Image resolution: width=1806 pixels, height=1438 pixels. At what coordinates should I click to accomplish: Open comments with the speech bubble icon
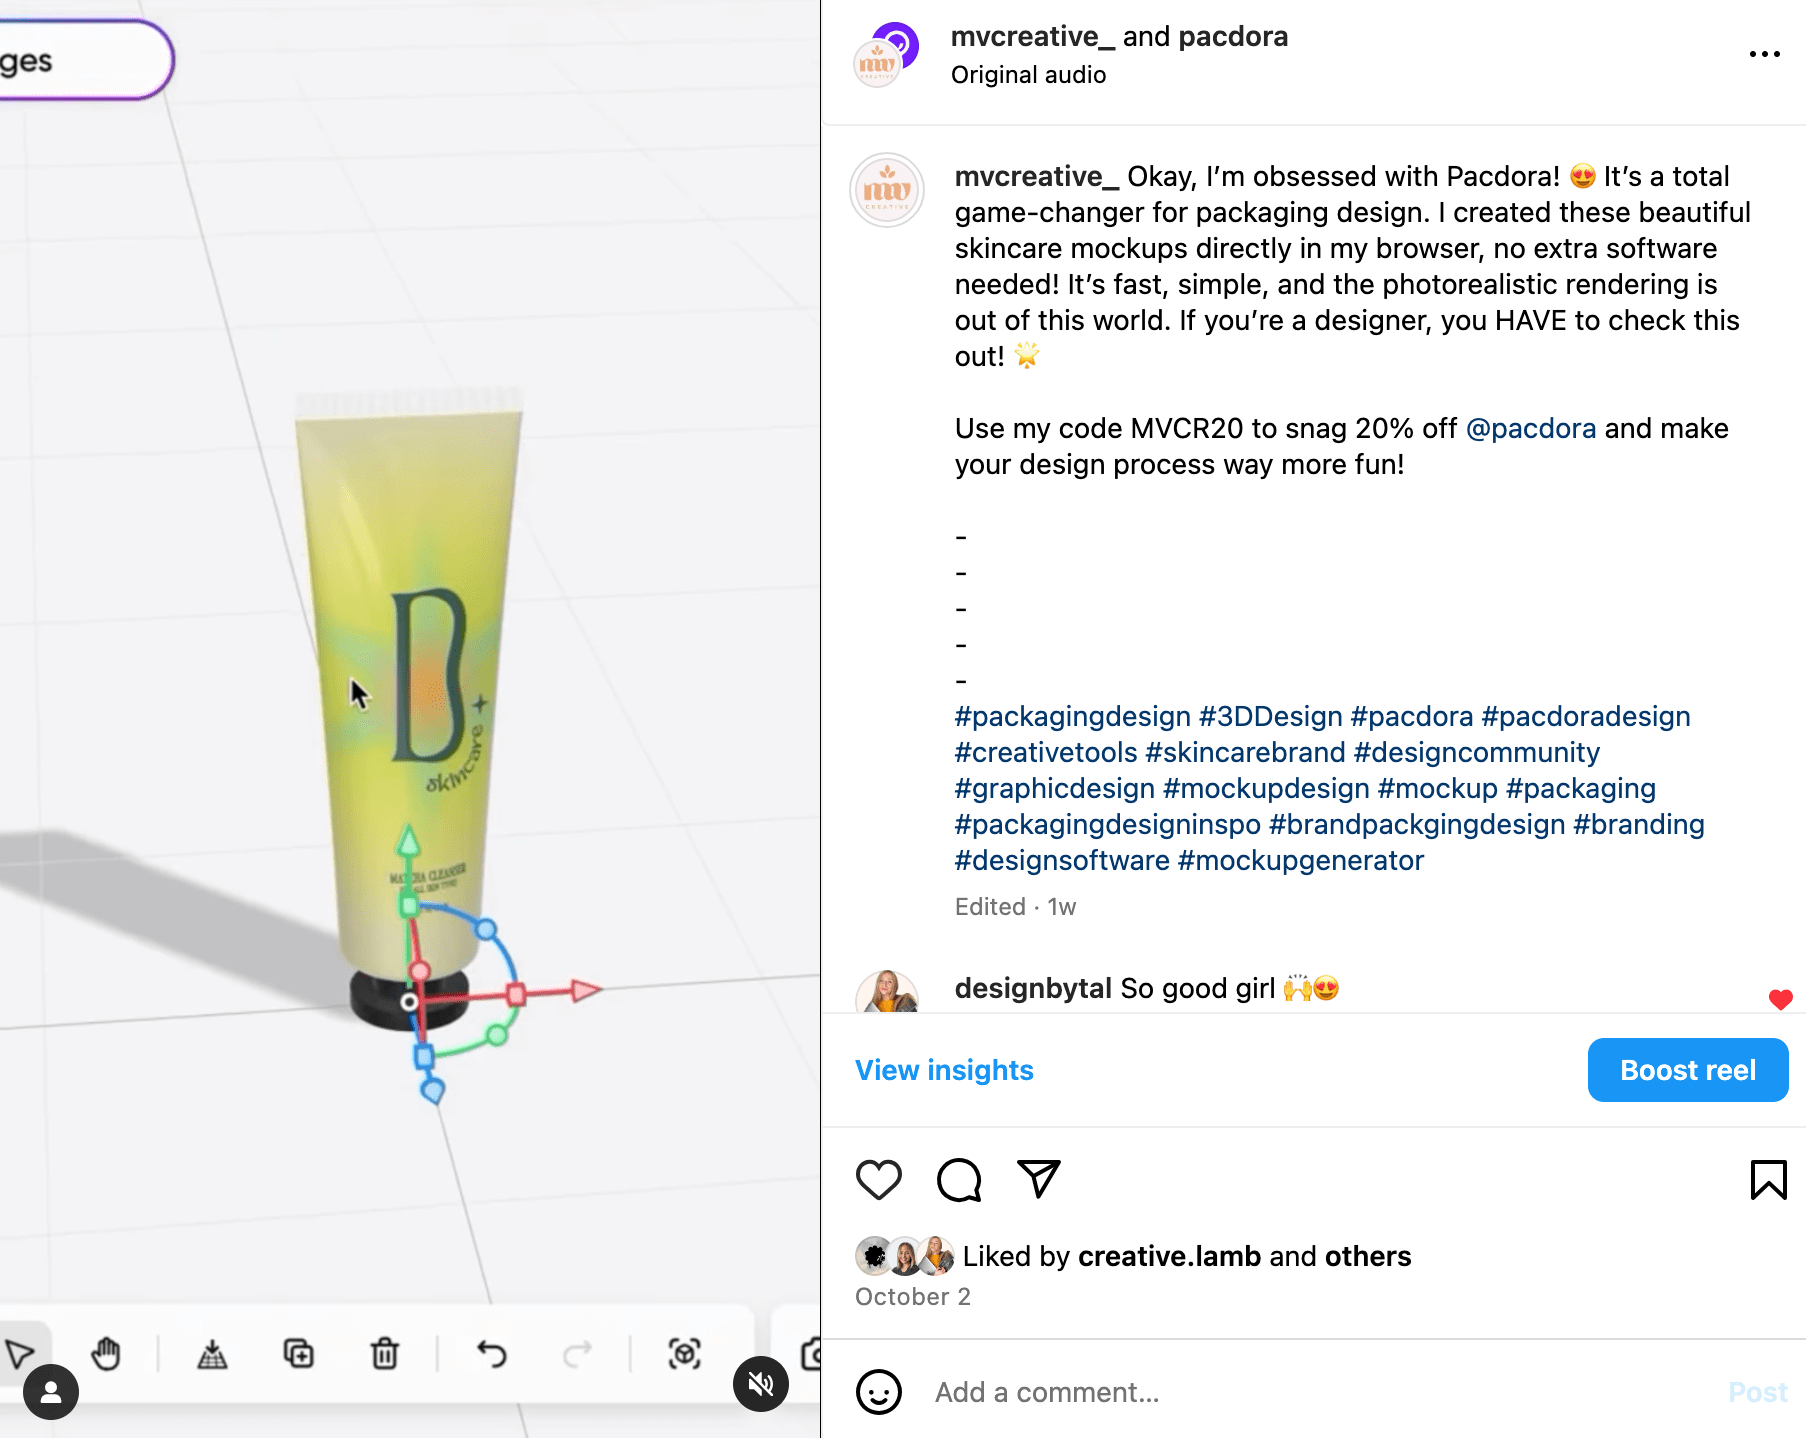tap(959, 1180)
